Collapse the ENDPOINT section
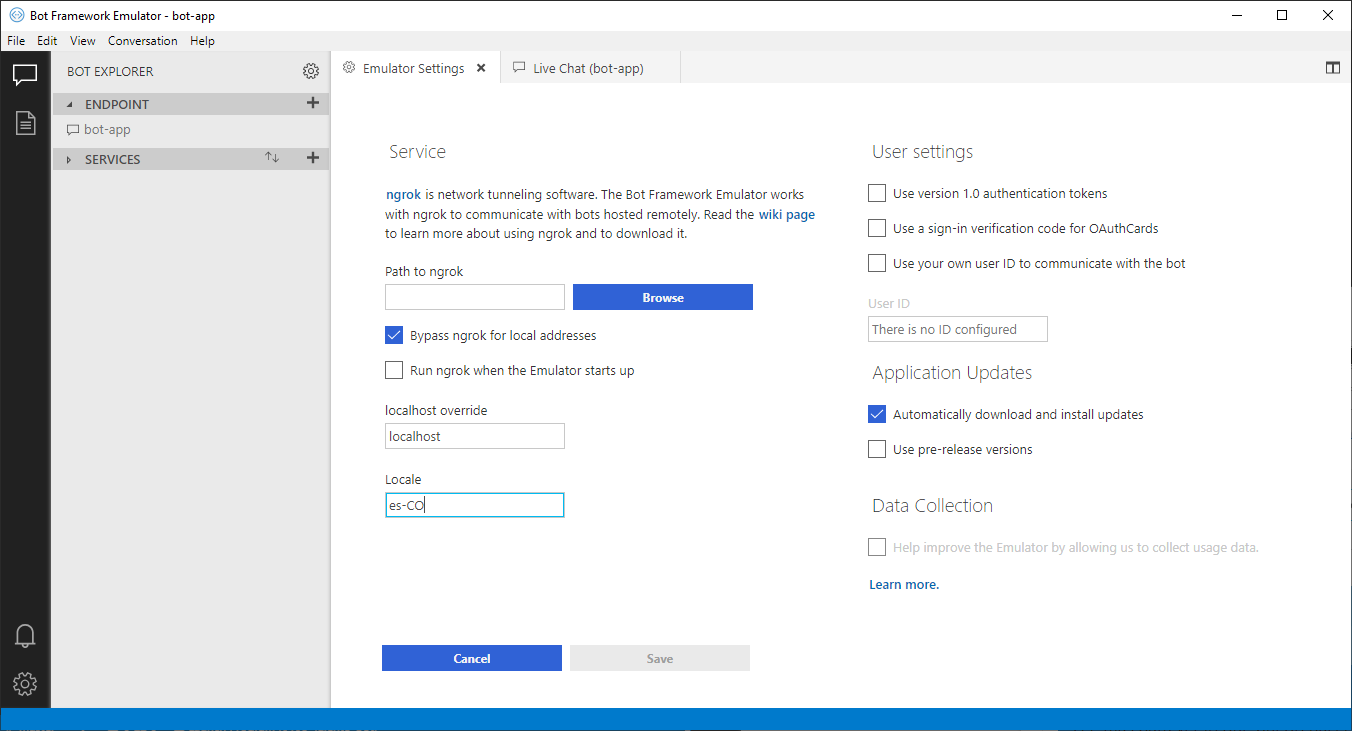 coord(70,104)
